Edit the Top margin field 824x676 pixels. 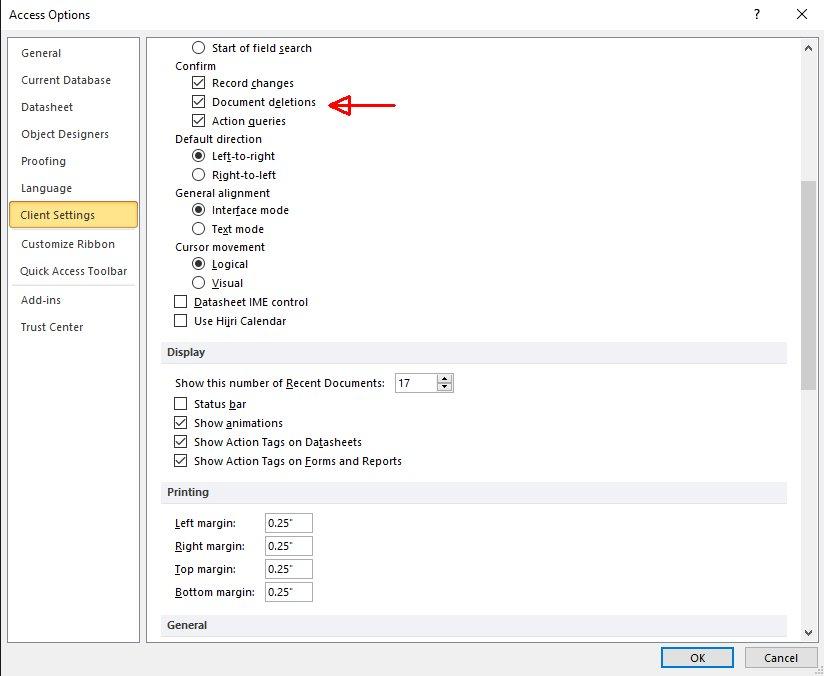pos(289,569)
